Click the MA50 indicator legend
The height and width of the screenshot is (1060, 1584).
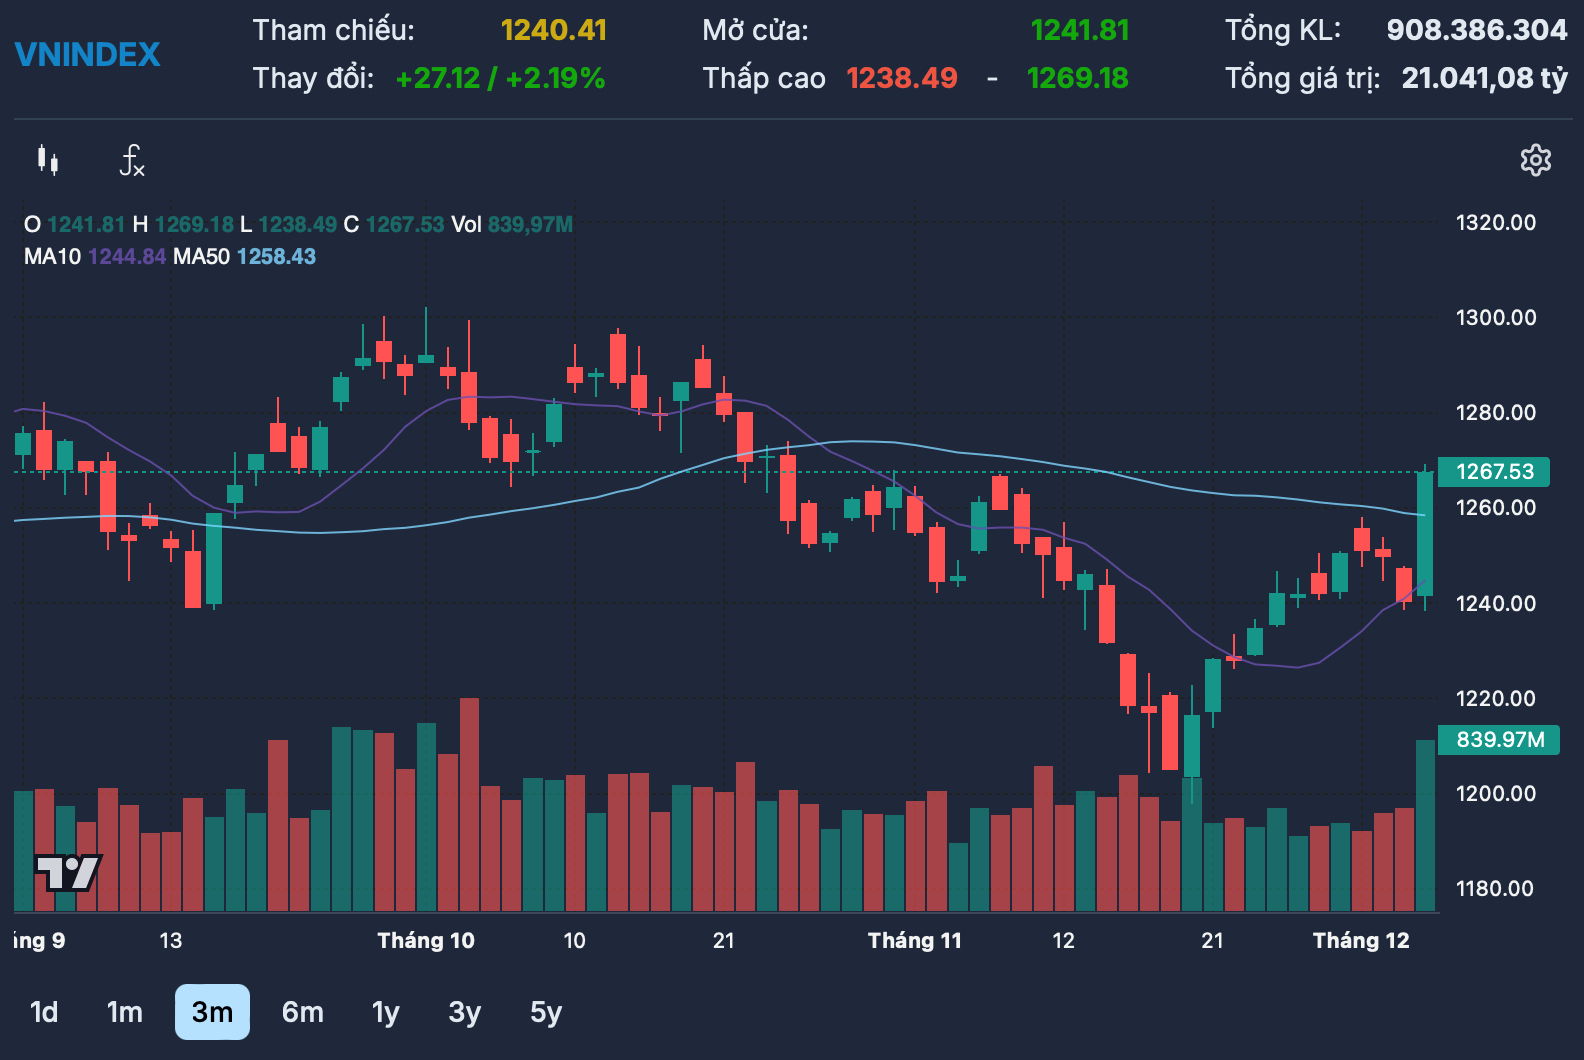[244, 257]
